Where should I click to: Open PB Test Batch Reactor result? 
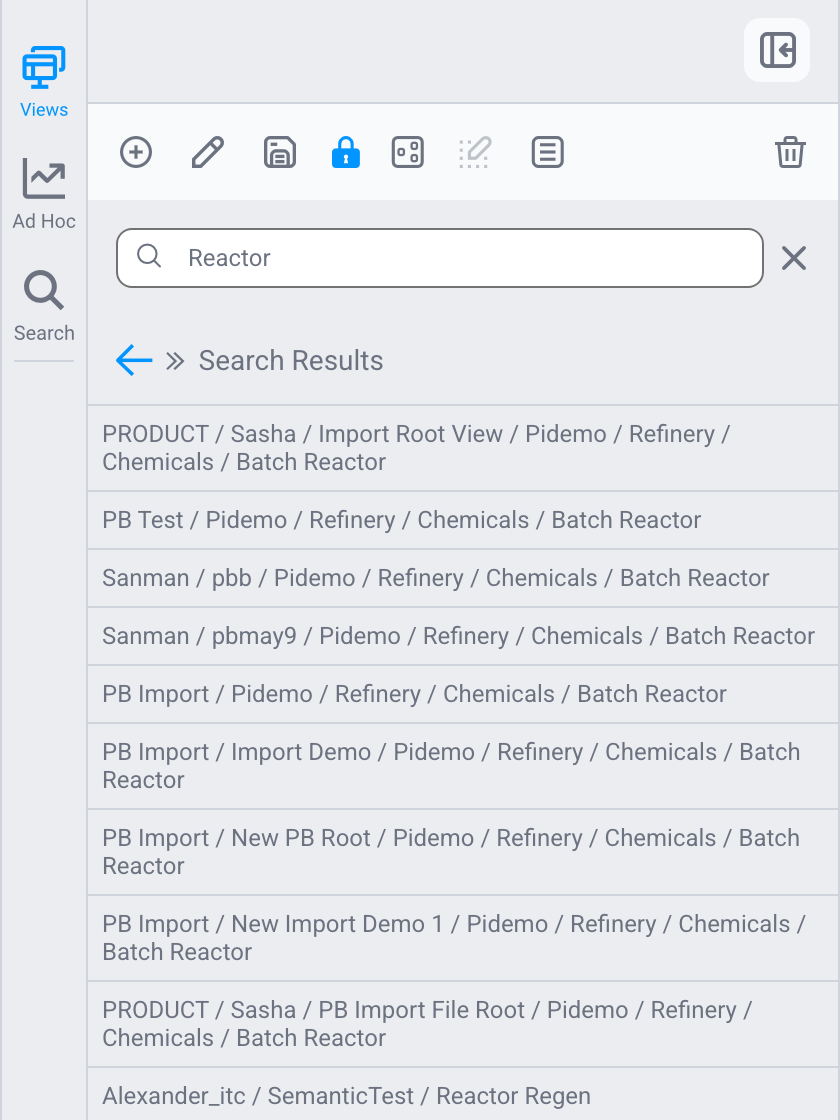coord(463,520)
